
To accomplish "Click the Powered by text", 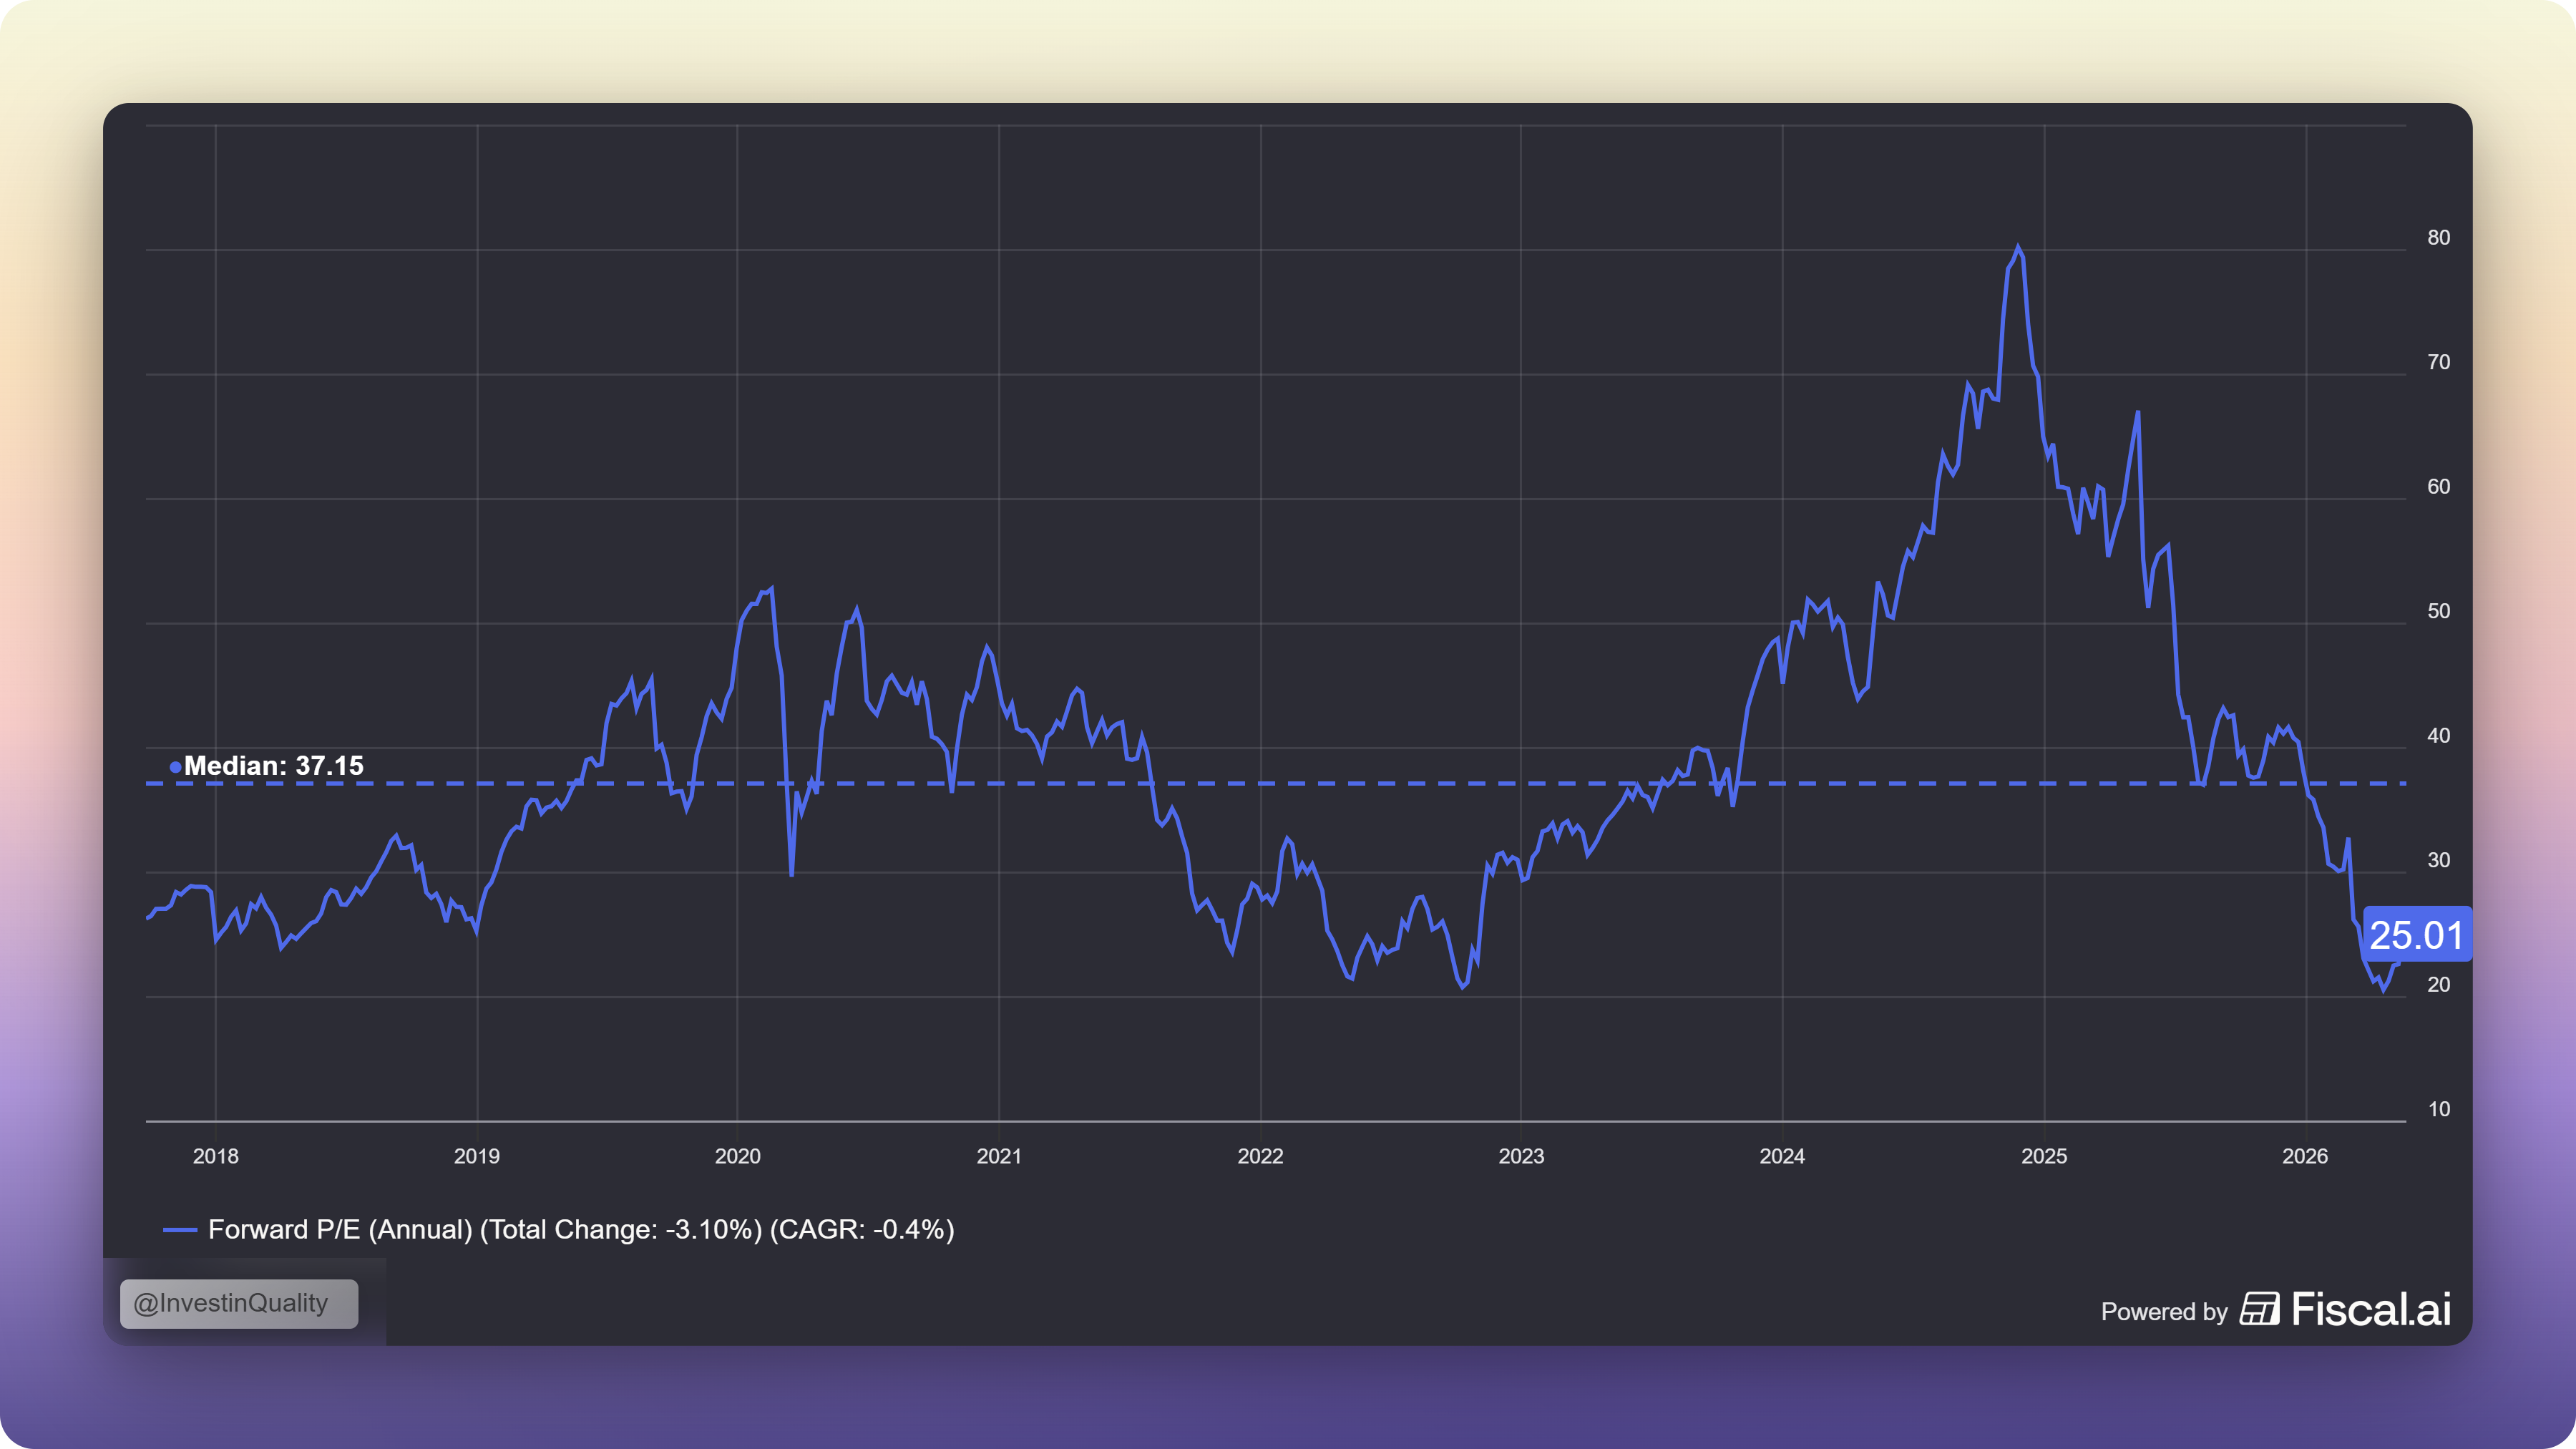I will [2164, 1312].
